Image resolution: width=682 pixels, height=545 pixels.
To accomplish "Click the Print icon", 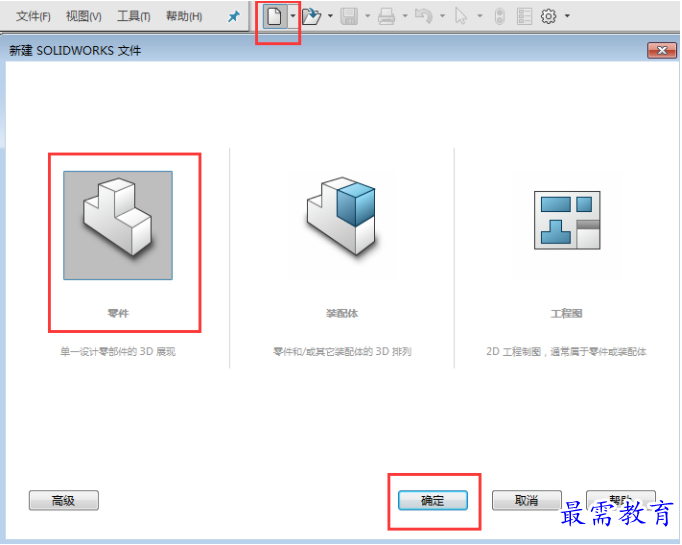I will [x=386, y=17].
